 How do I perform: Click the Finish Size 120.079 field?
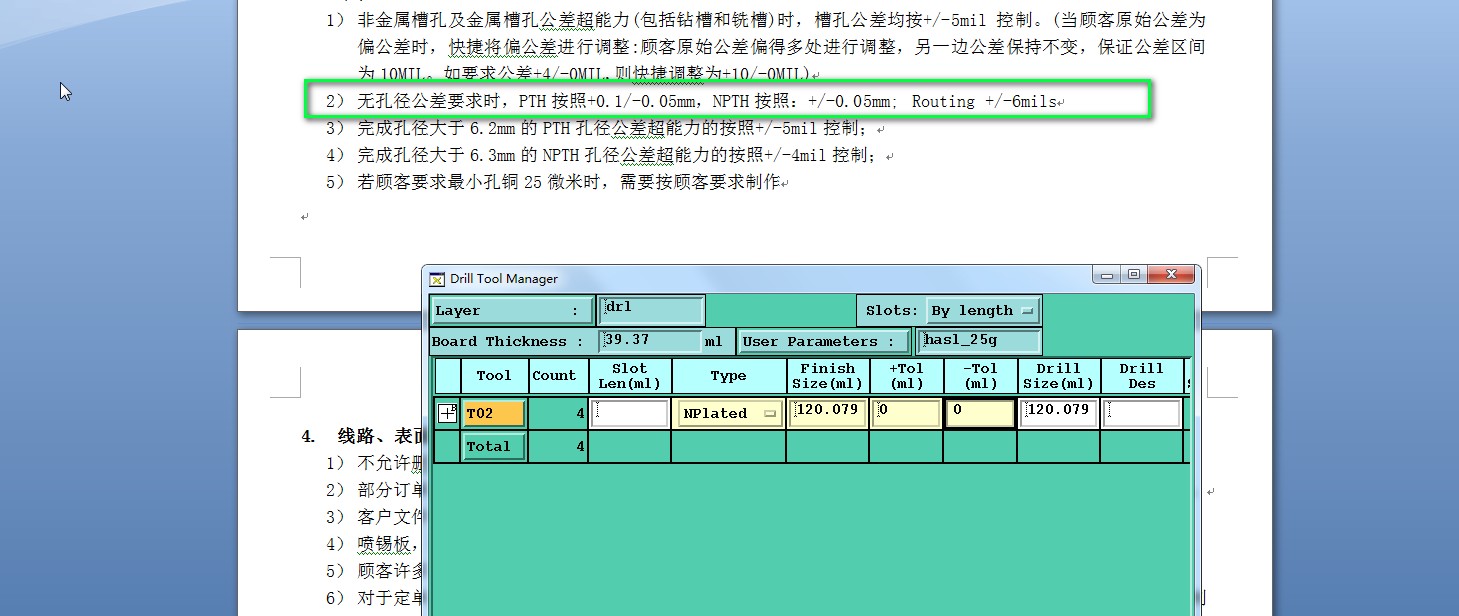[827, 413]
